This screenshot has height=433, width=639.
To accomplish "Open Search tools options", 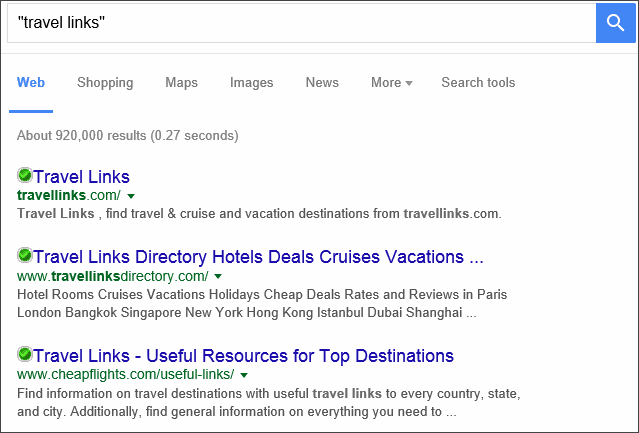I will tap(478, 82).
